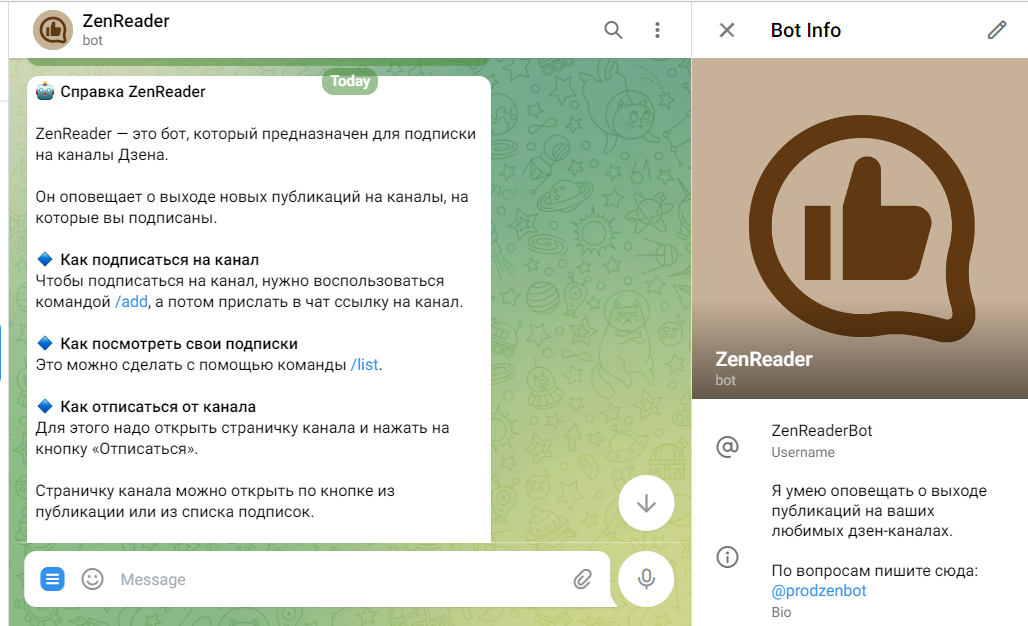Click the /list command link
The width and height of the screenshot is (1028, 626).
tap(365, 365)
